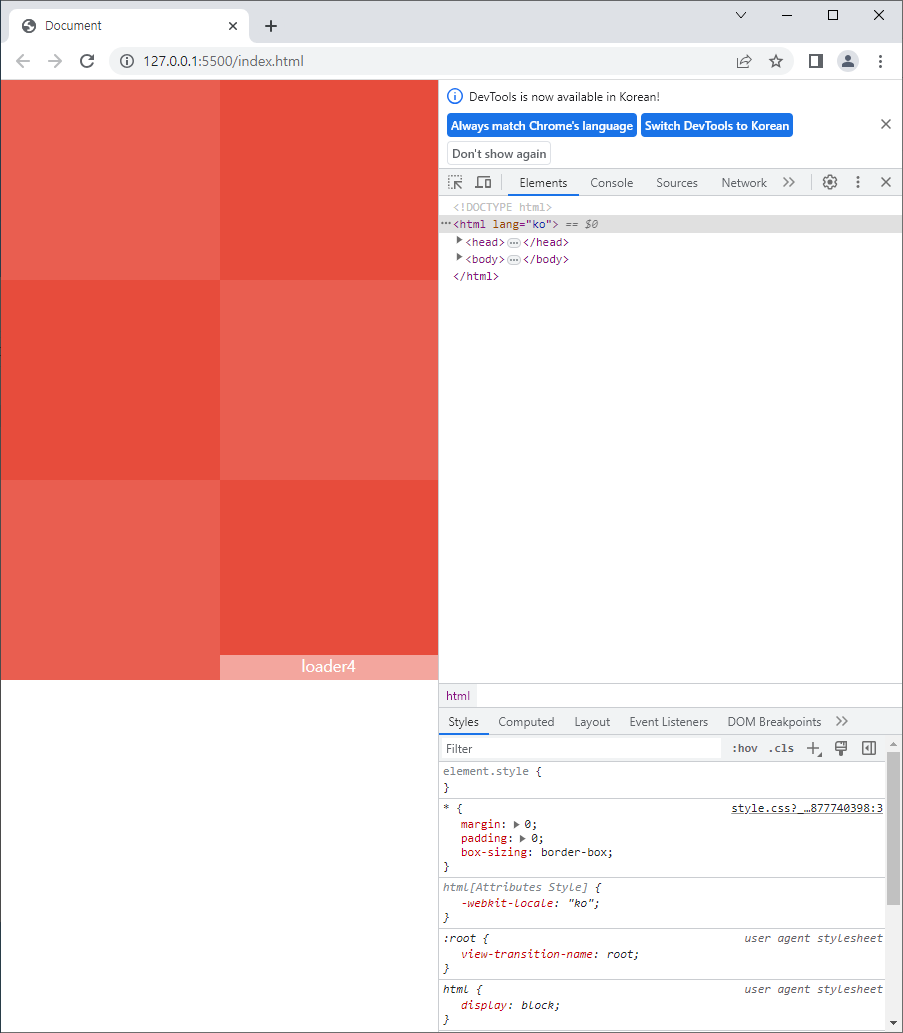The image size is (903, 1033).
Task: Open the DOM Breakpoints tab
Action: pos(775,722)
